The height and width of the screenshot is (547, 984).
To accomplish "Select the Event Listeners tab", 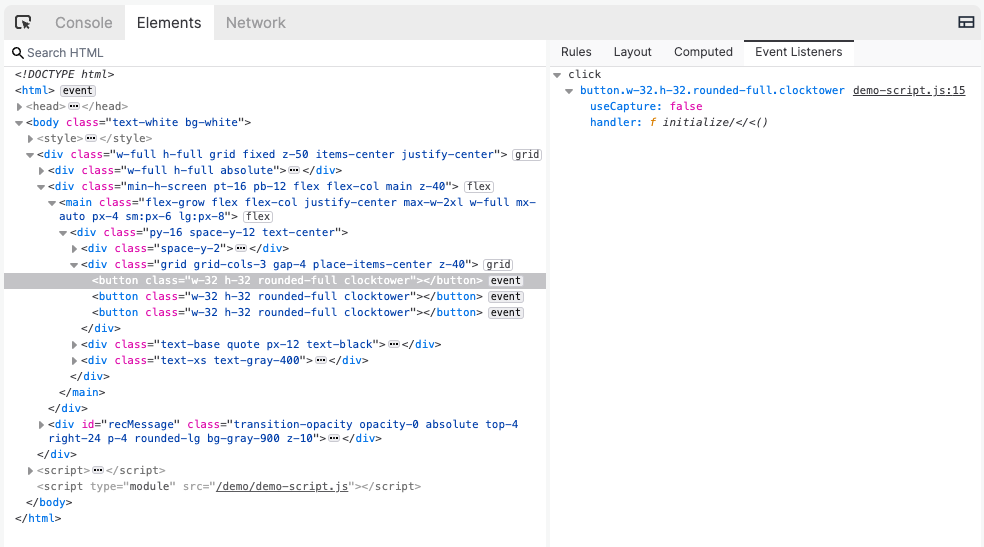I will point(798,52).
